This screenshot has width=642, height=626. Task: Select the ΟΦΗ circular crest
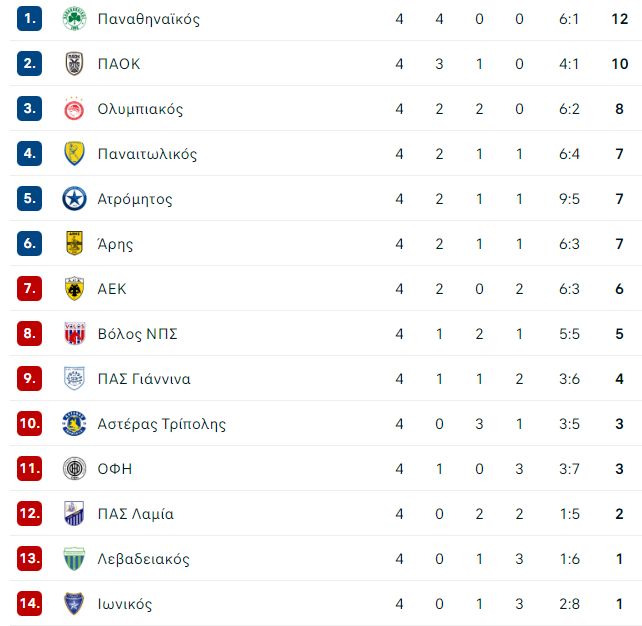pyautogui.click(x=74, y=468)
